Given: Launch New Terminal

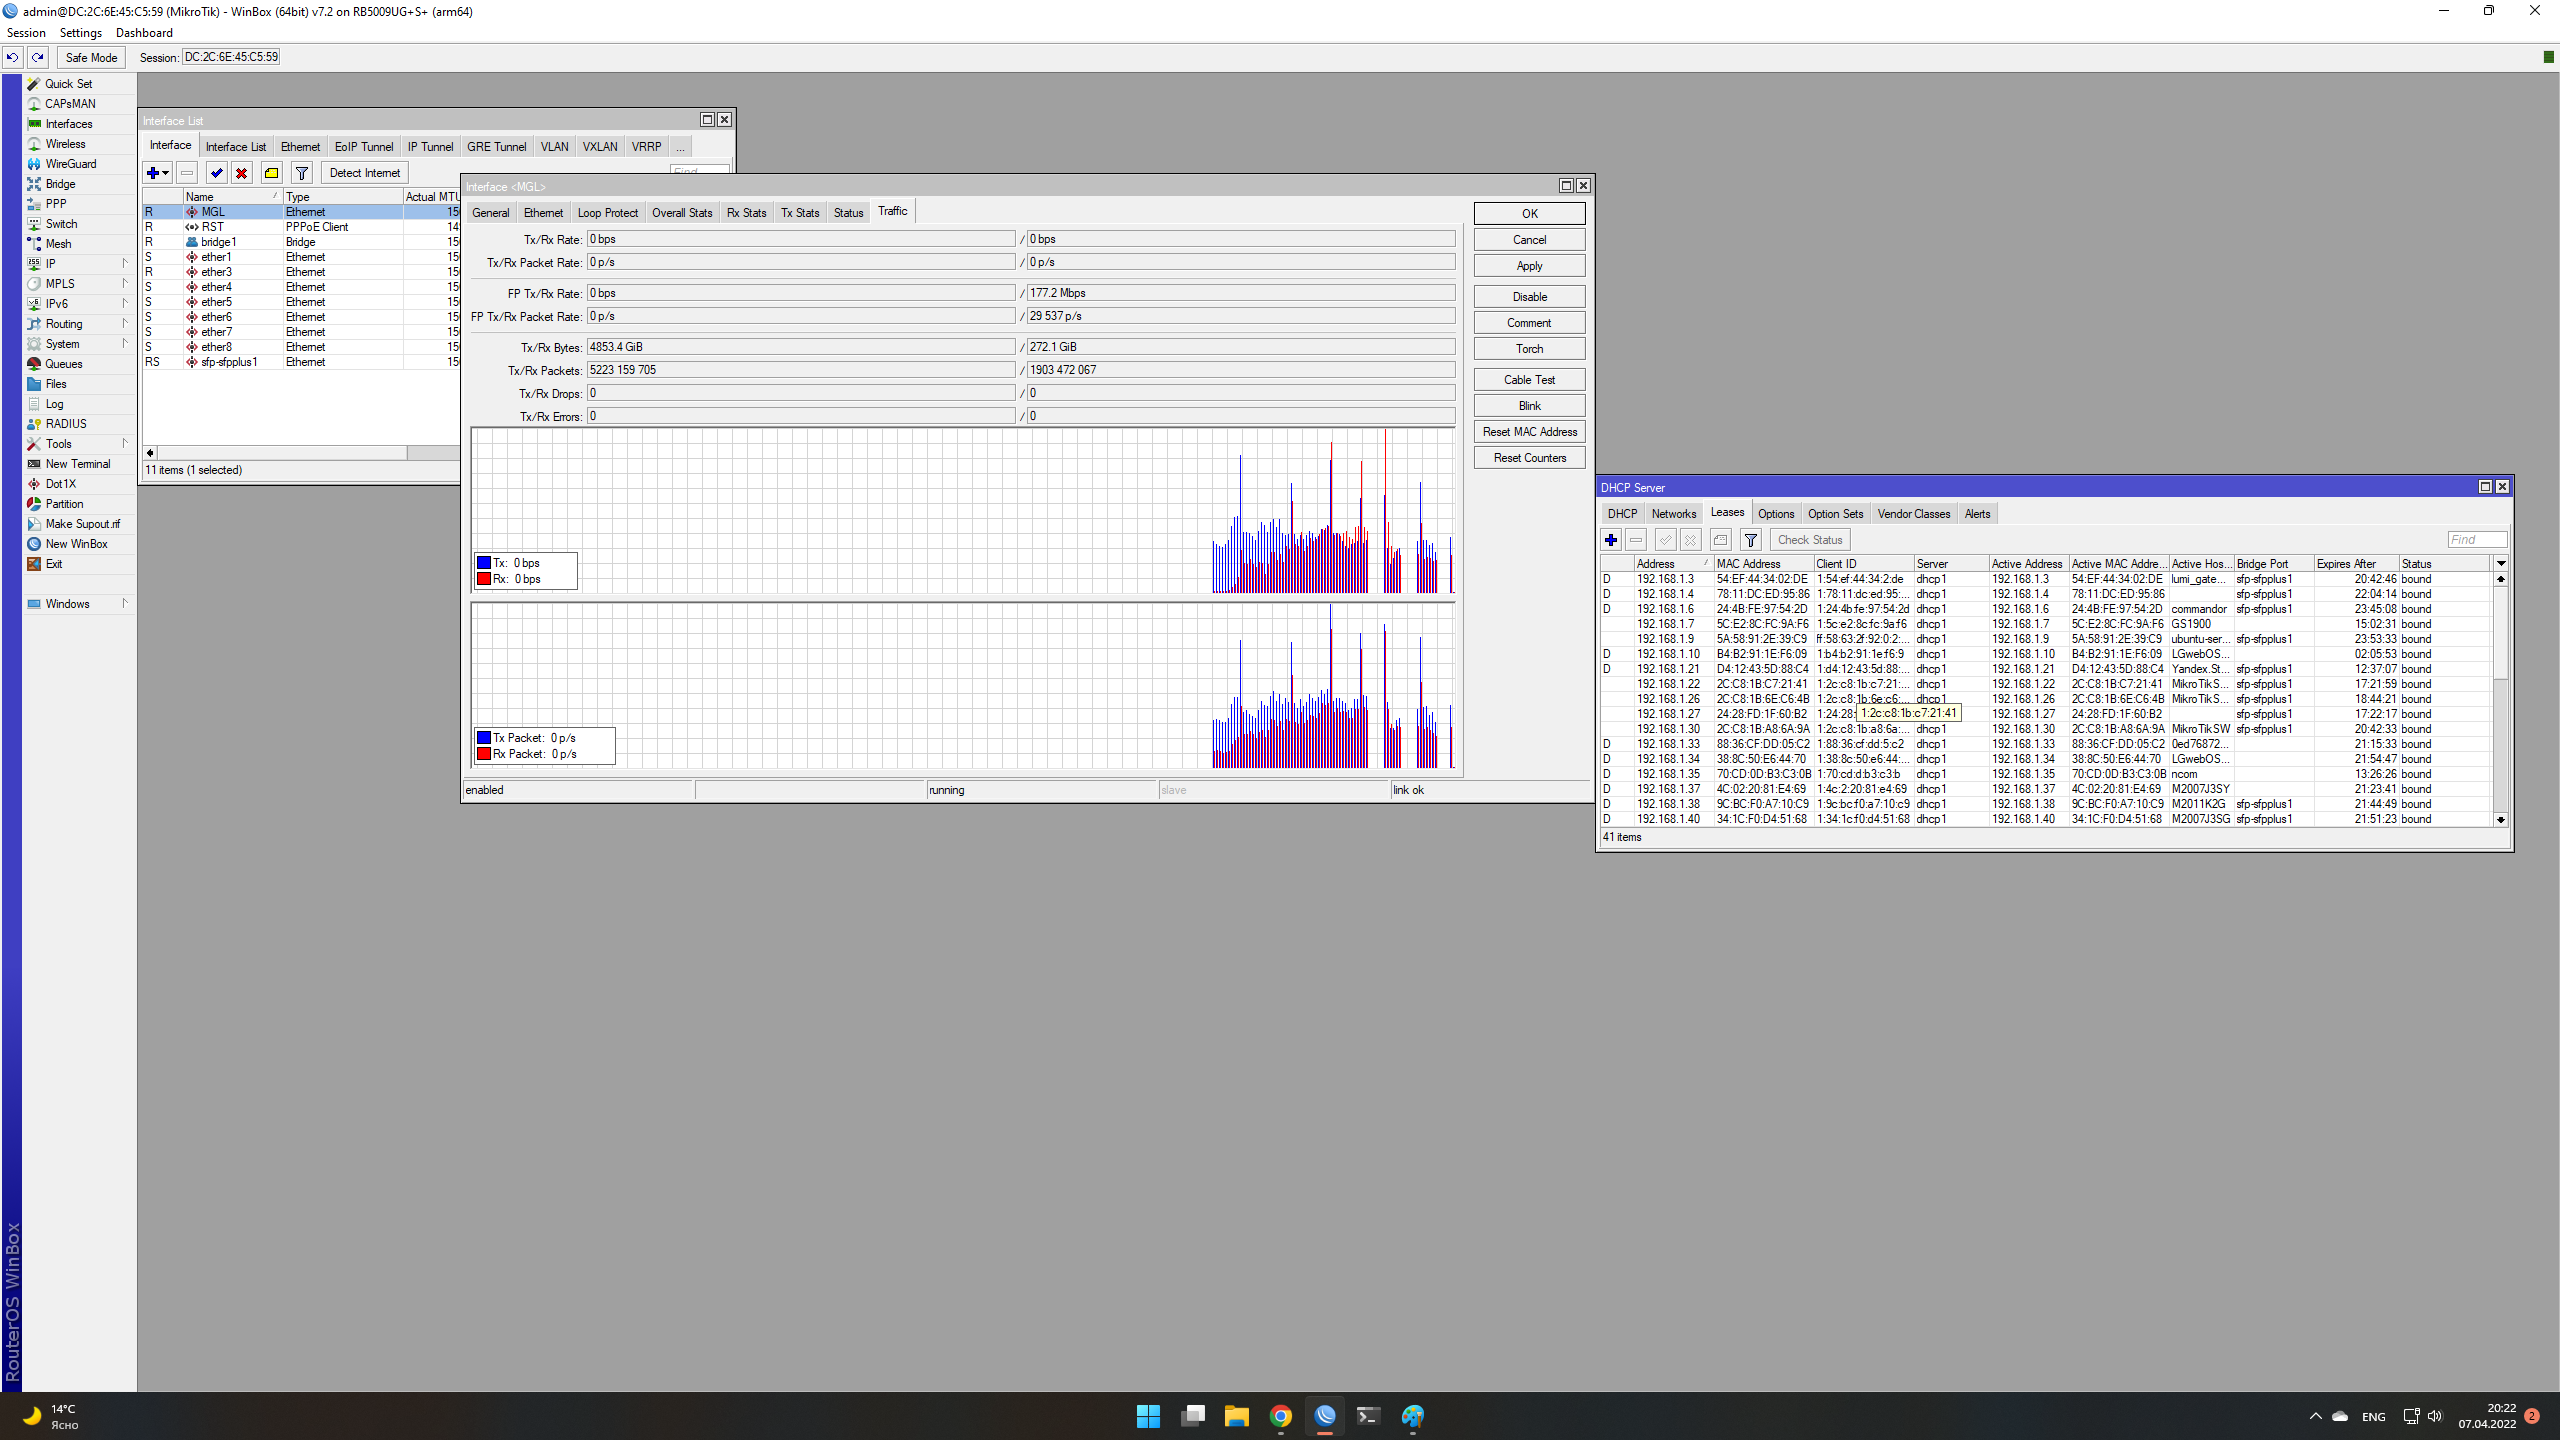Looking at the screenshot, I should [78, 464].
